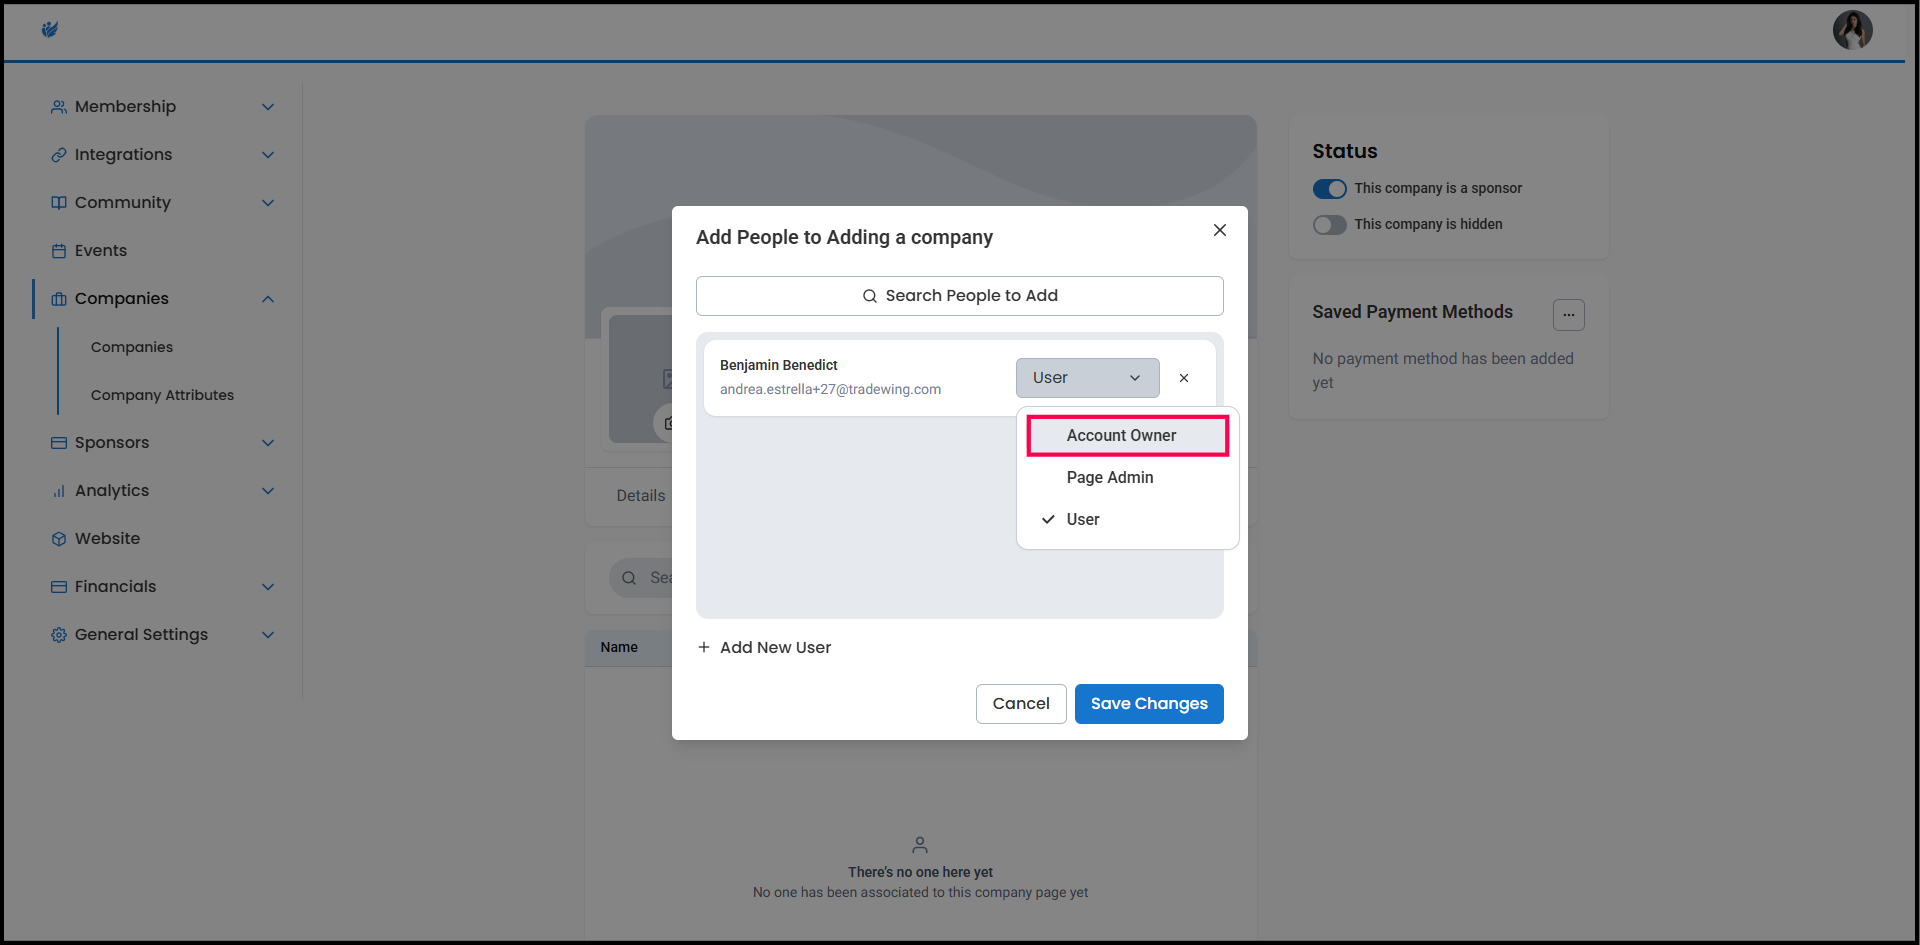Open the user profile avatar
1920x945 pixels.
pyautogui.click(x=1852, y=30)
